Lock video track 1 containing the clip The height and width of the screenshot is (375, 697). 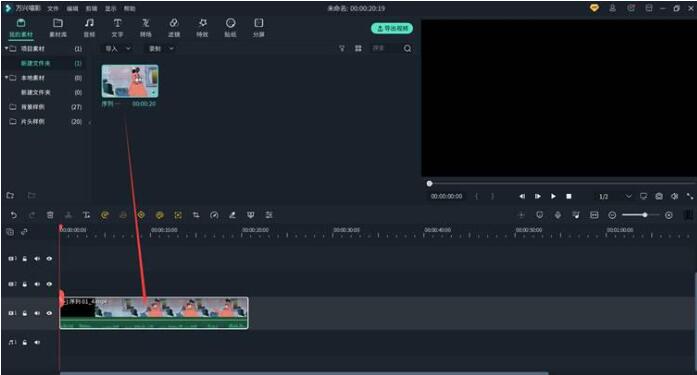(25, 313)
